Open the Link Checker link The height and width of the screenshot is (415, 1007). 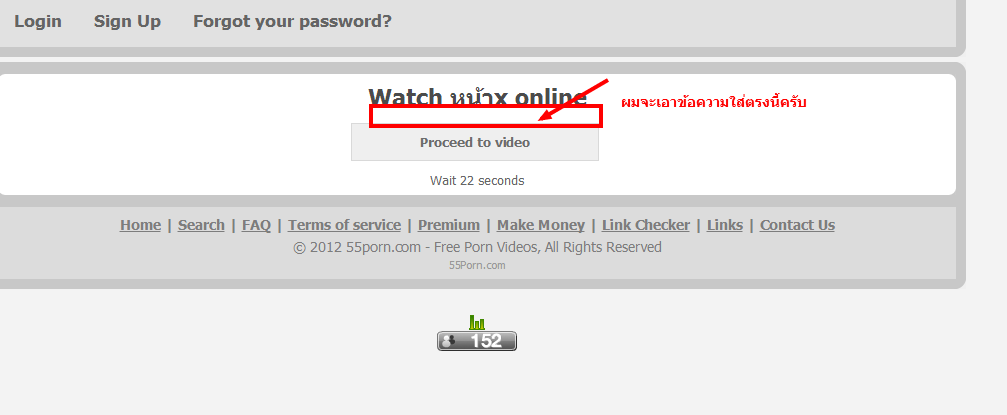click(x=645, y=225)
